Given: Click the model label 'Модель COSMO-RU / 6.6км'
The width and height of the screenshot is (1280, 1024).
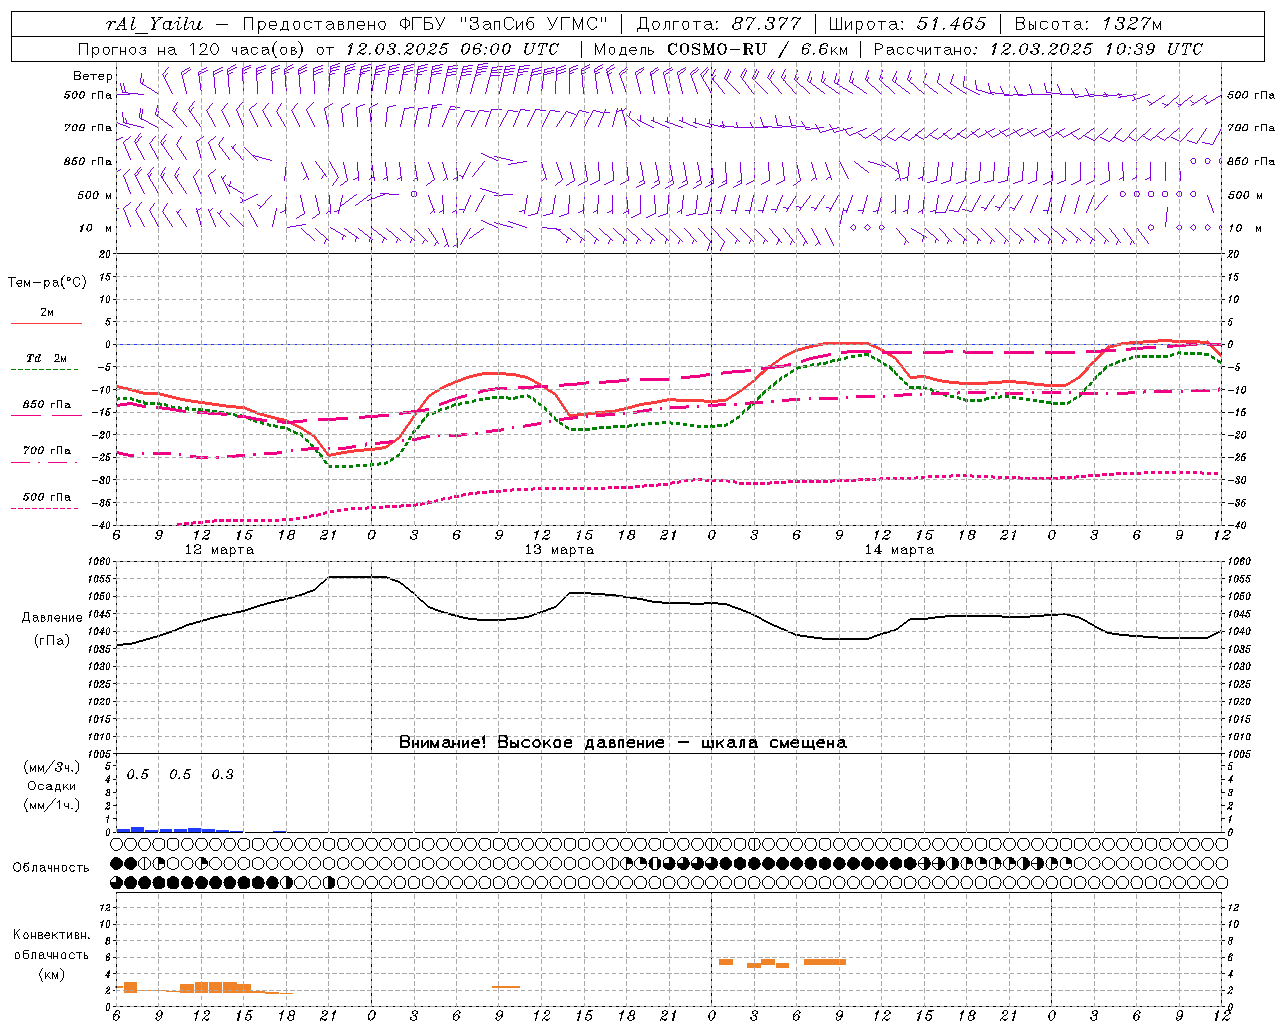Looking at the screenshot, I should pos(720,49).
